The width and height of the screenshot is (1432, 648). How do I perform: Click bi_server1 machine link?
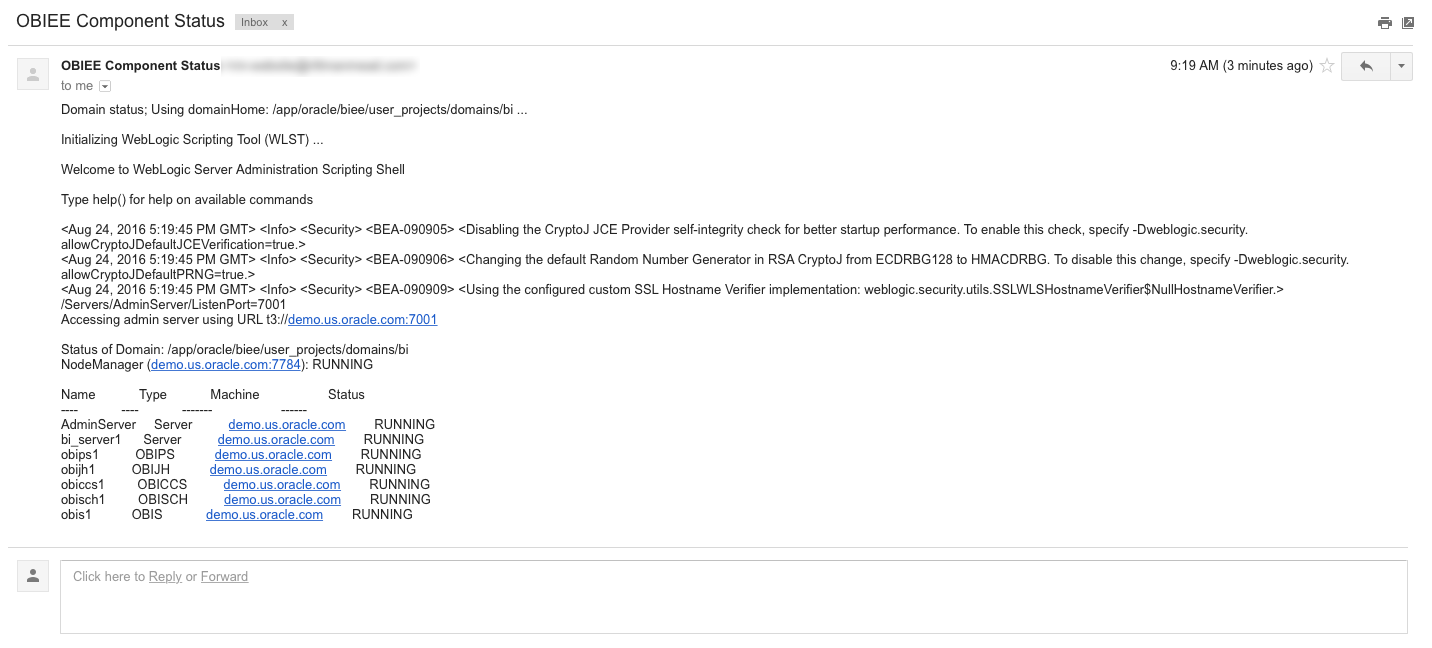coord(276,440)
